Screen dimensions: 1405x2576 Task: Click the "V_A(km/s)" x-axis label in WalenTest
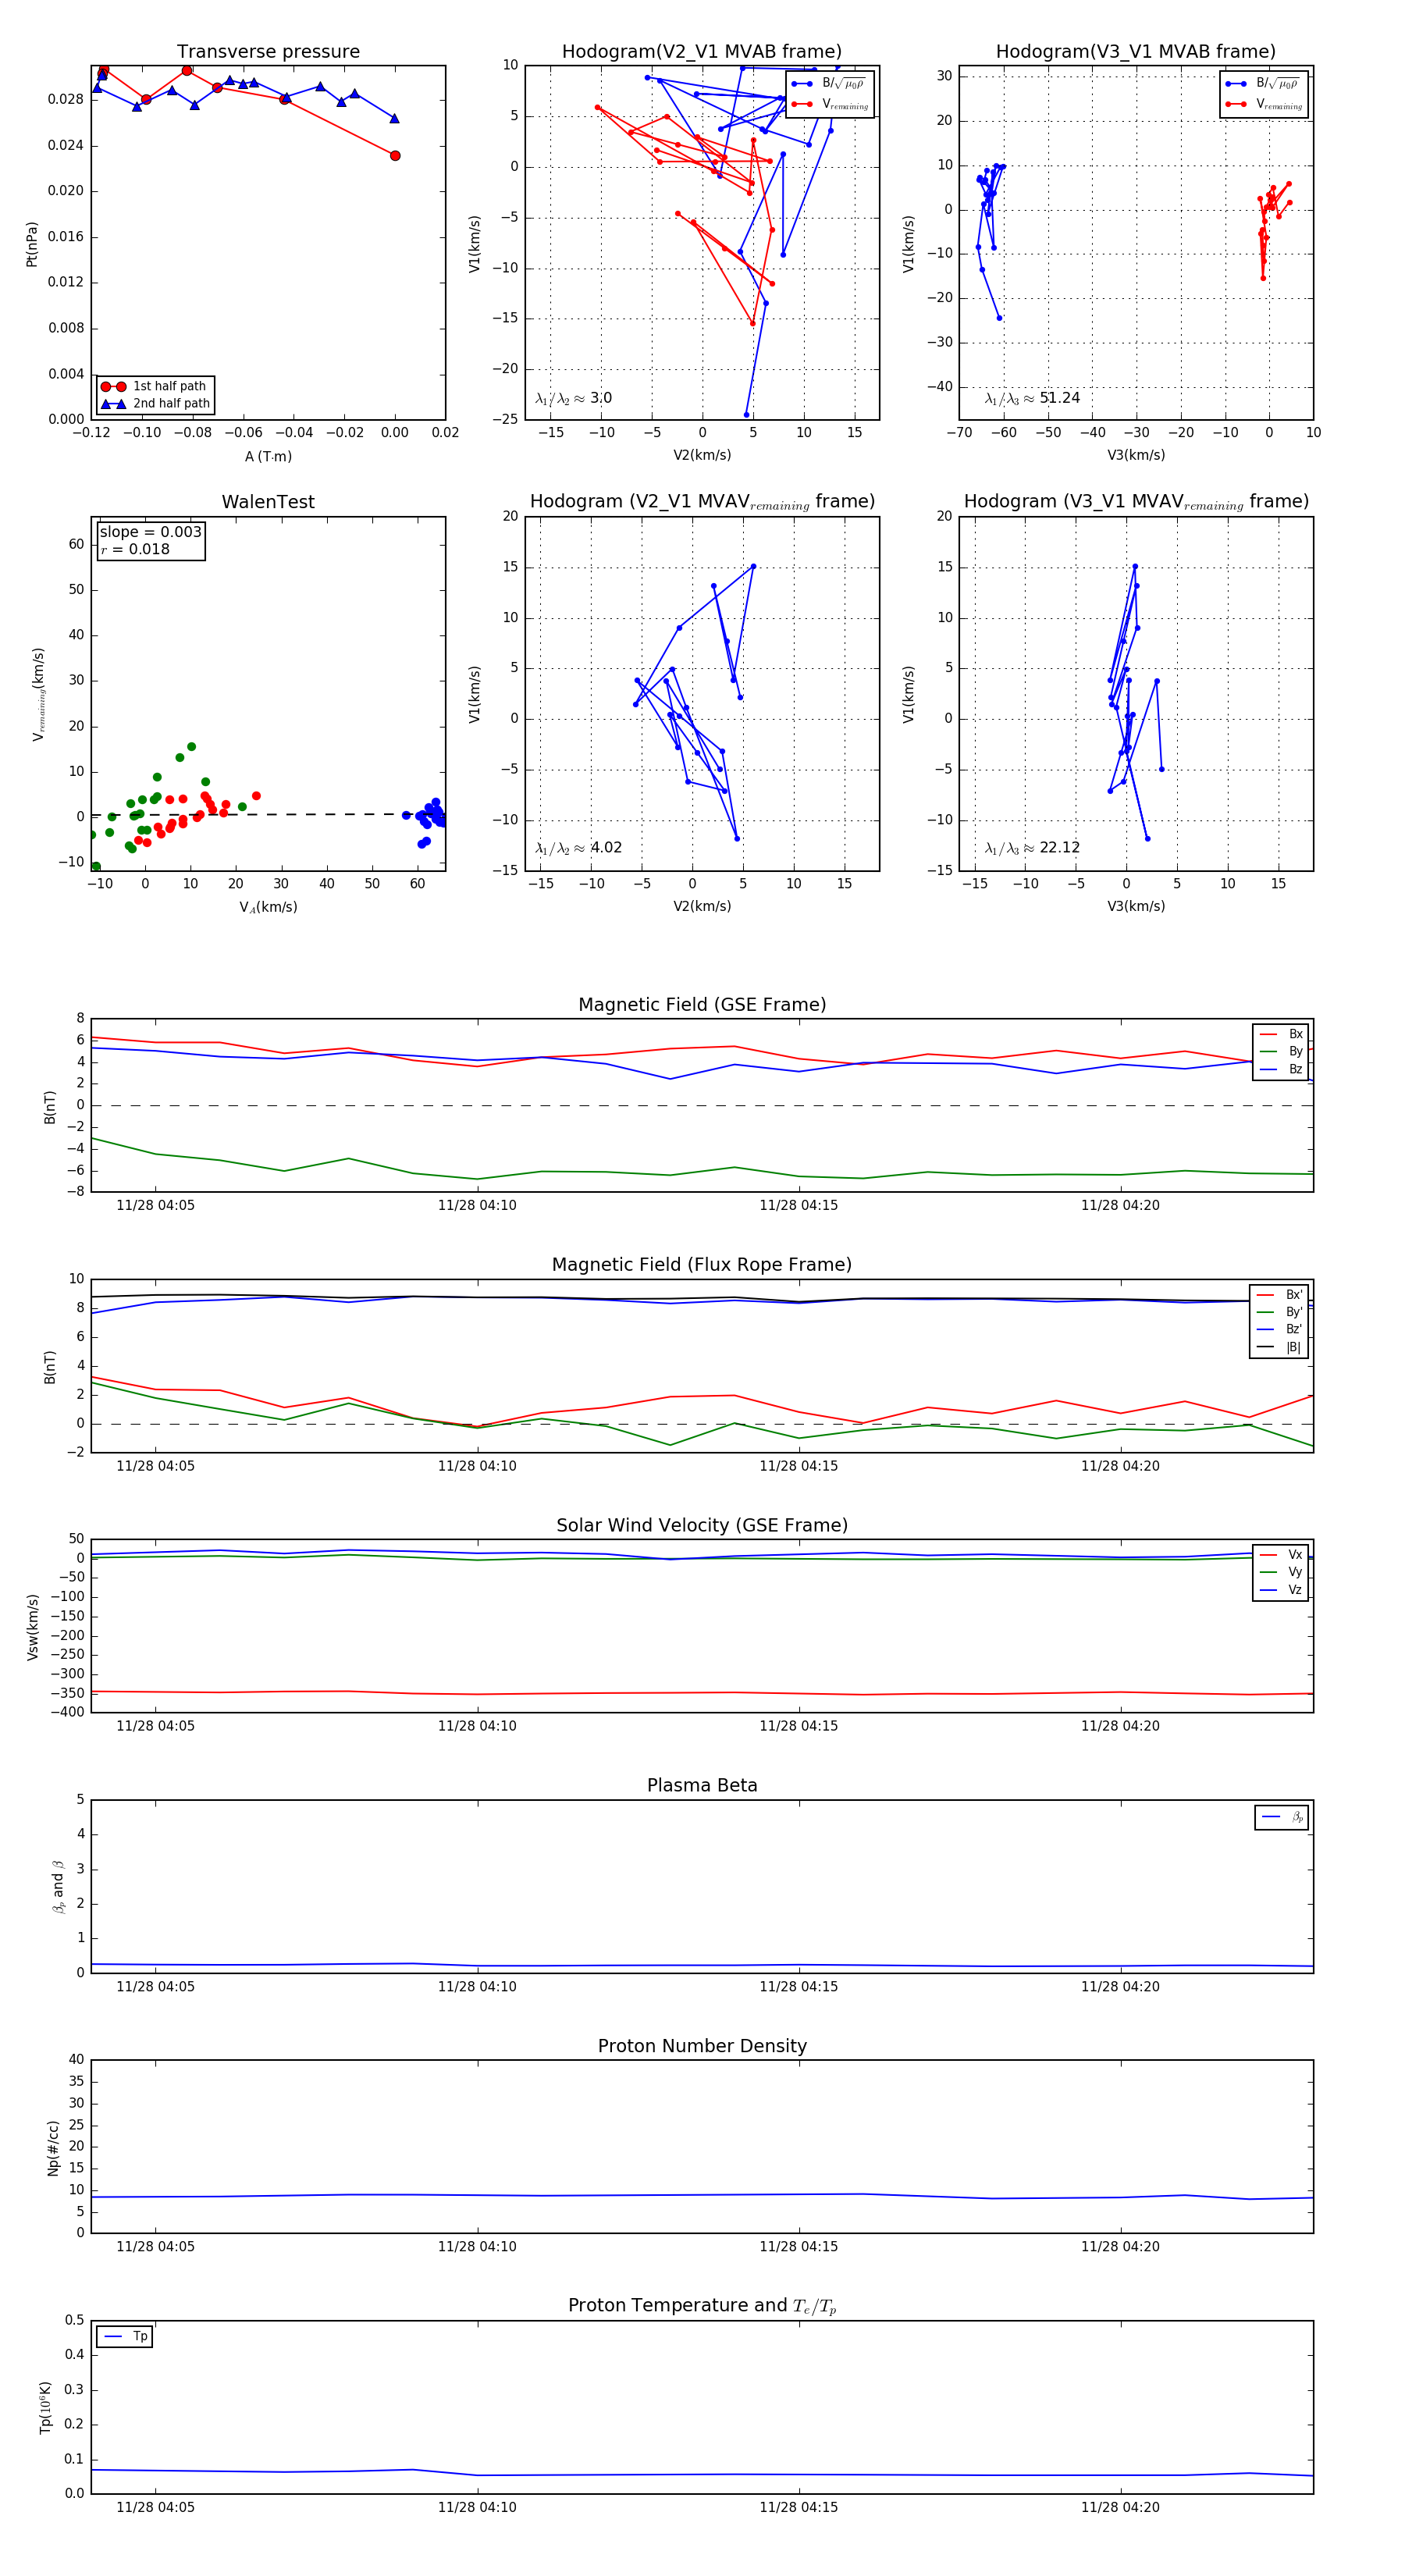tap(268, 908)
